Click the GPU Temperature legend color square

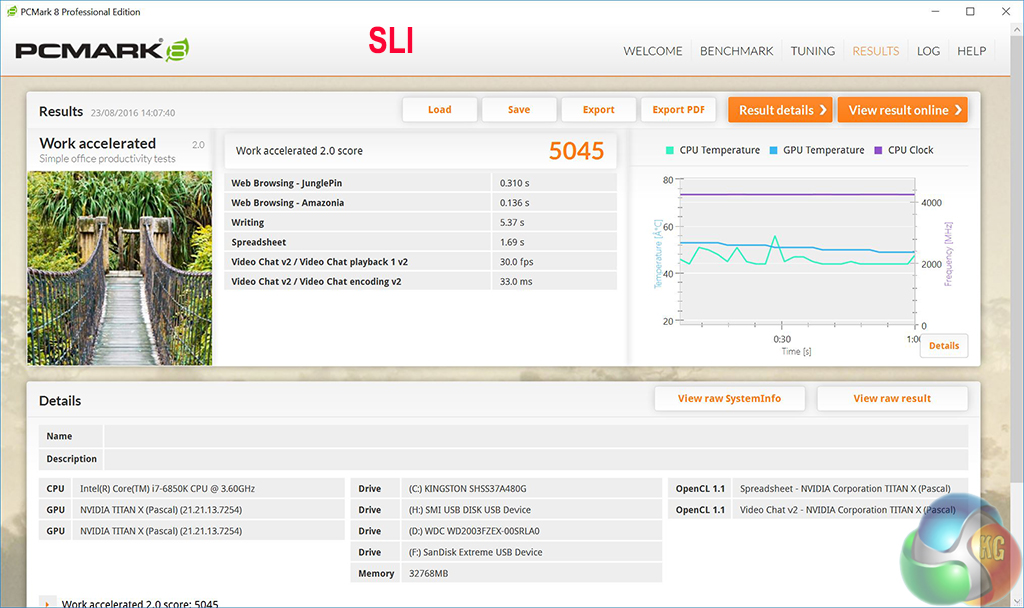774,150
